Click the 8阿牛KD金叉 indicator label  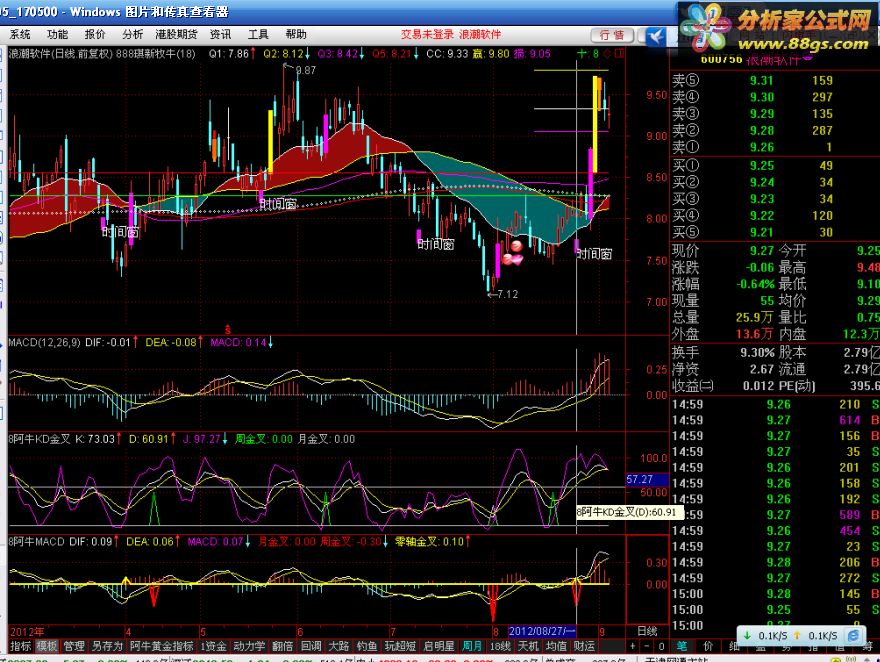coord(39,439)
